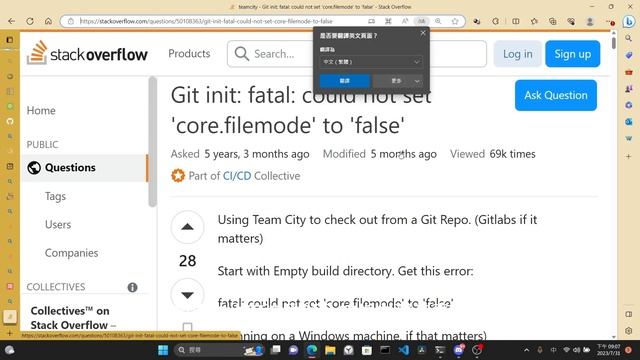Viewport: 640px width, 360px height.
Task: Open the Products menu
Action: (x=189, y=53)
